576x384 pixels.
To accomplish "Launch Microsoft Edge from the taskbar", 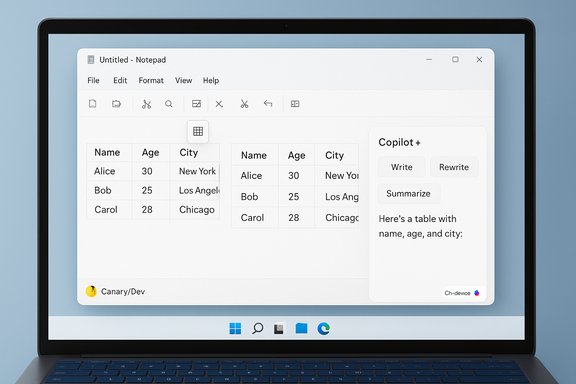I will (324, 328).
